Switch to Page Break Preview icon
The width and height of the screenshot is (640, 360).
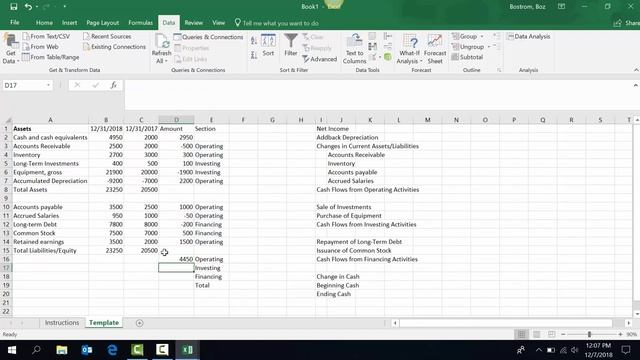coord(551,334)
